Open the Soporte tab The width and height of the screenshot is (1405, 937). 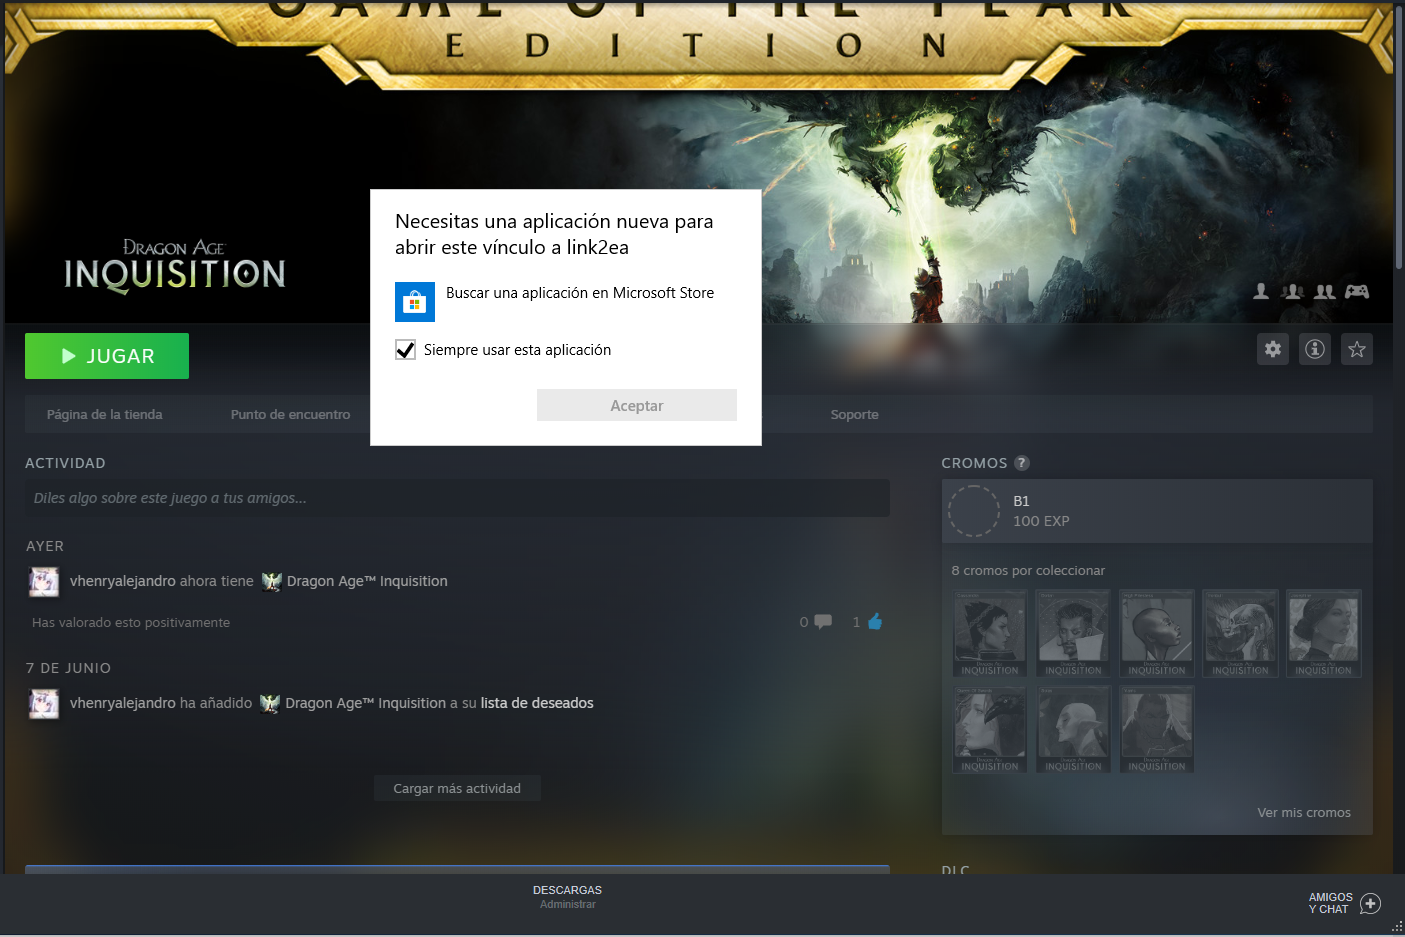tap(854, 414)
